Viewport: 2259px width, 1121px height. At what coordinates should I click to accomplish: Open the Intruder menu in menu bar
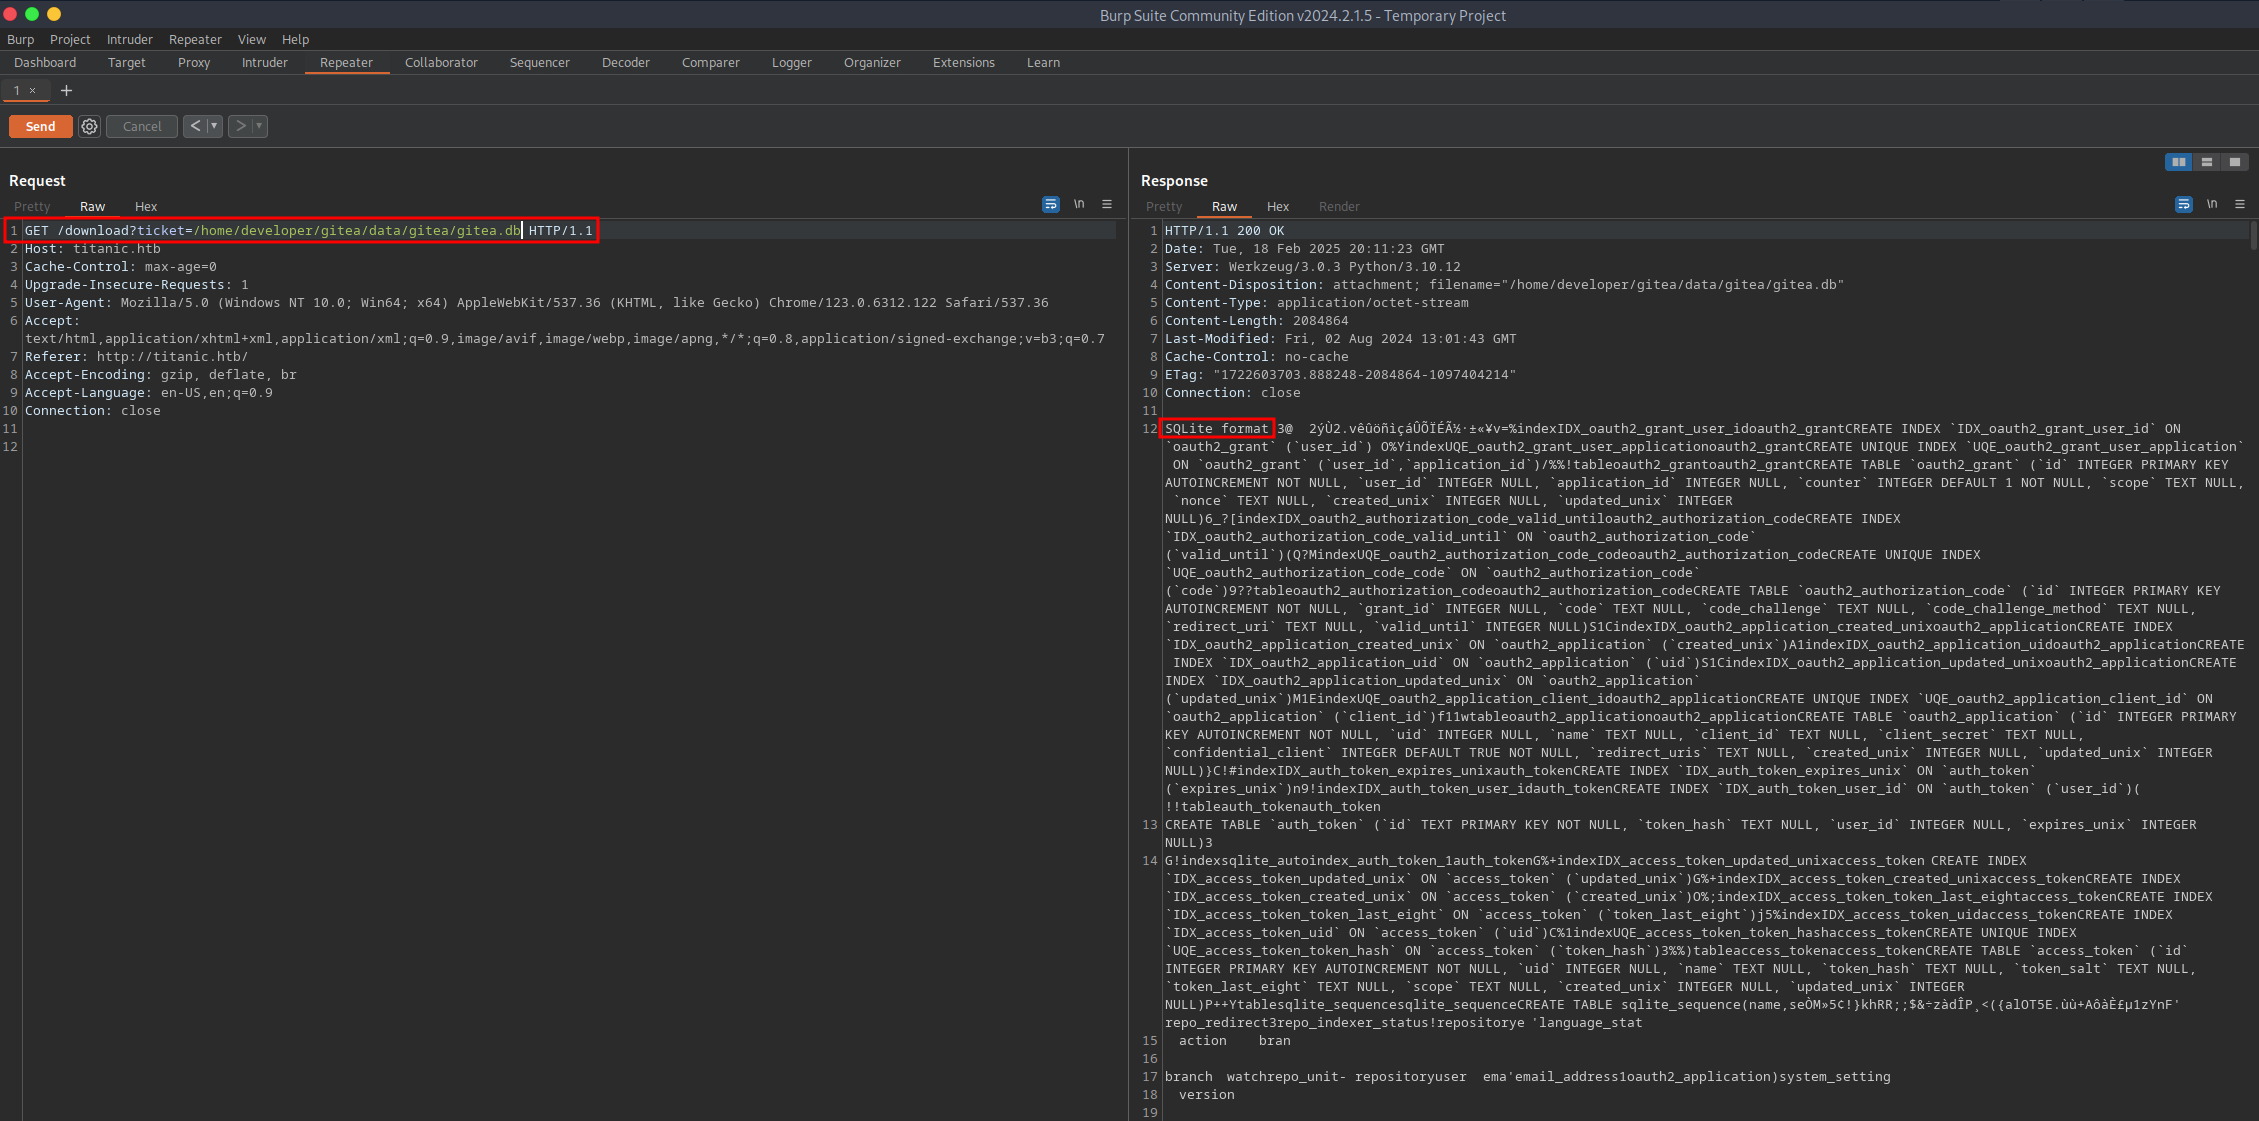[130, 39]
